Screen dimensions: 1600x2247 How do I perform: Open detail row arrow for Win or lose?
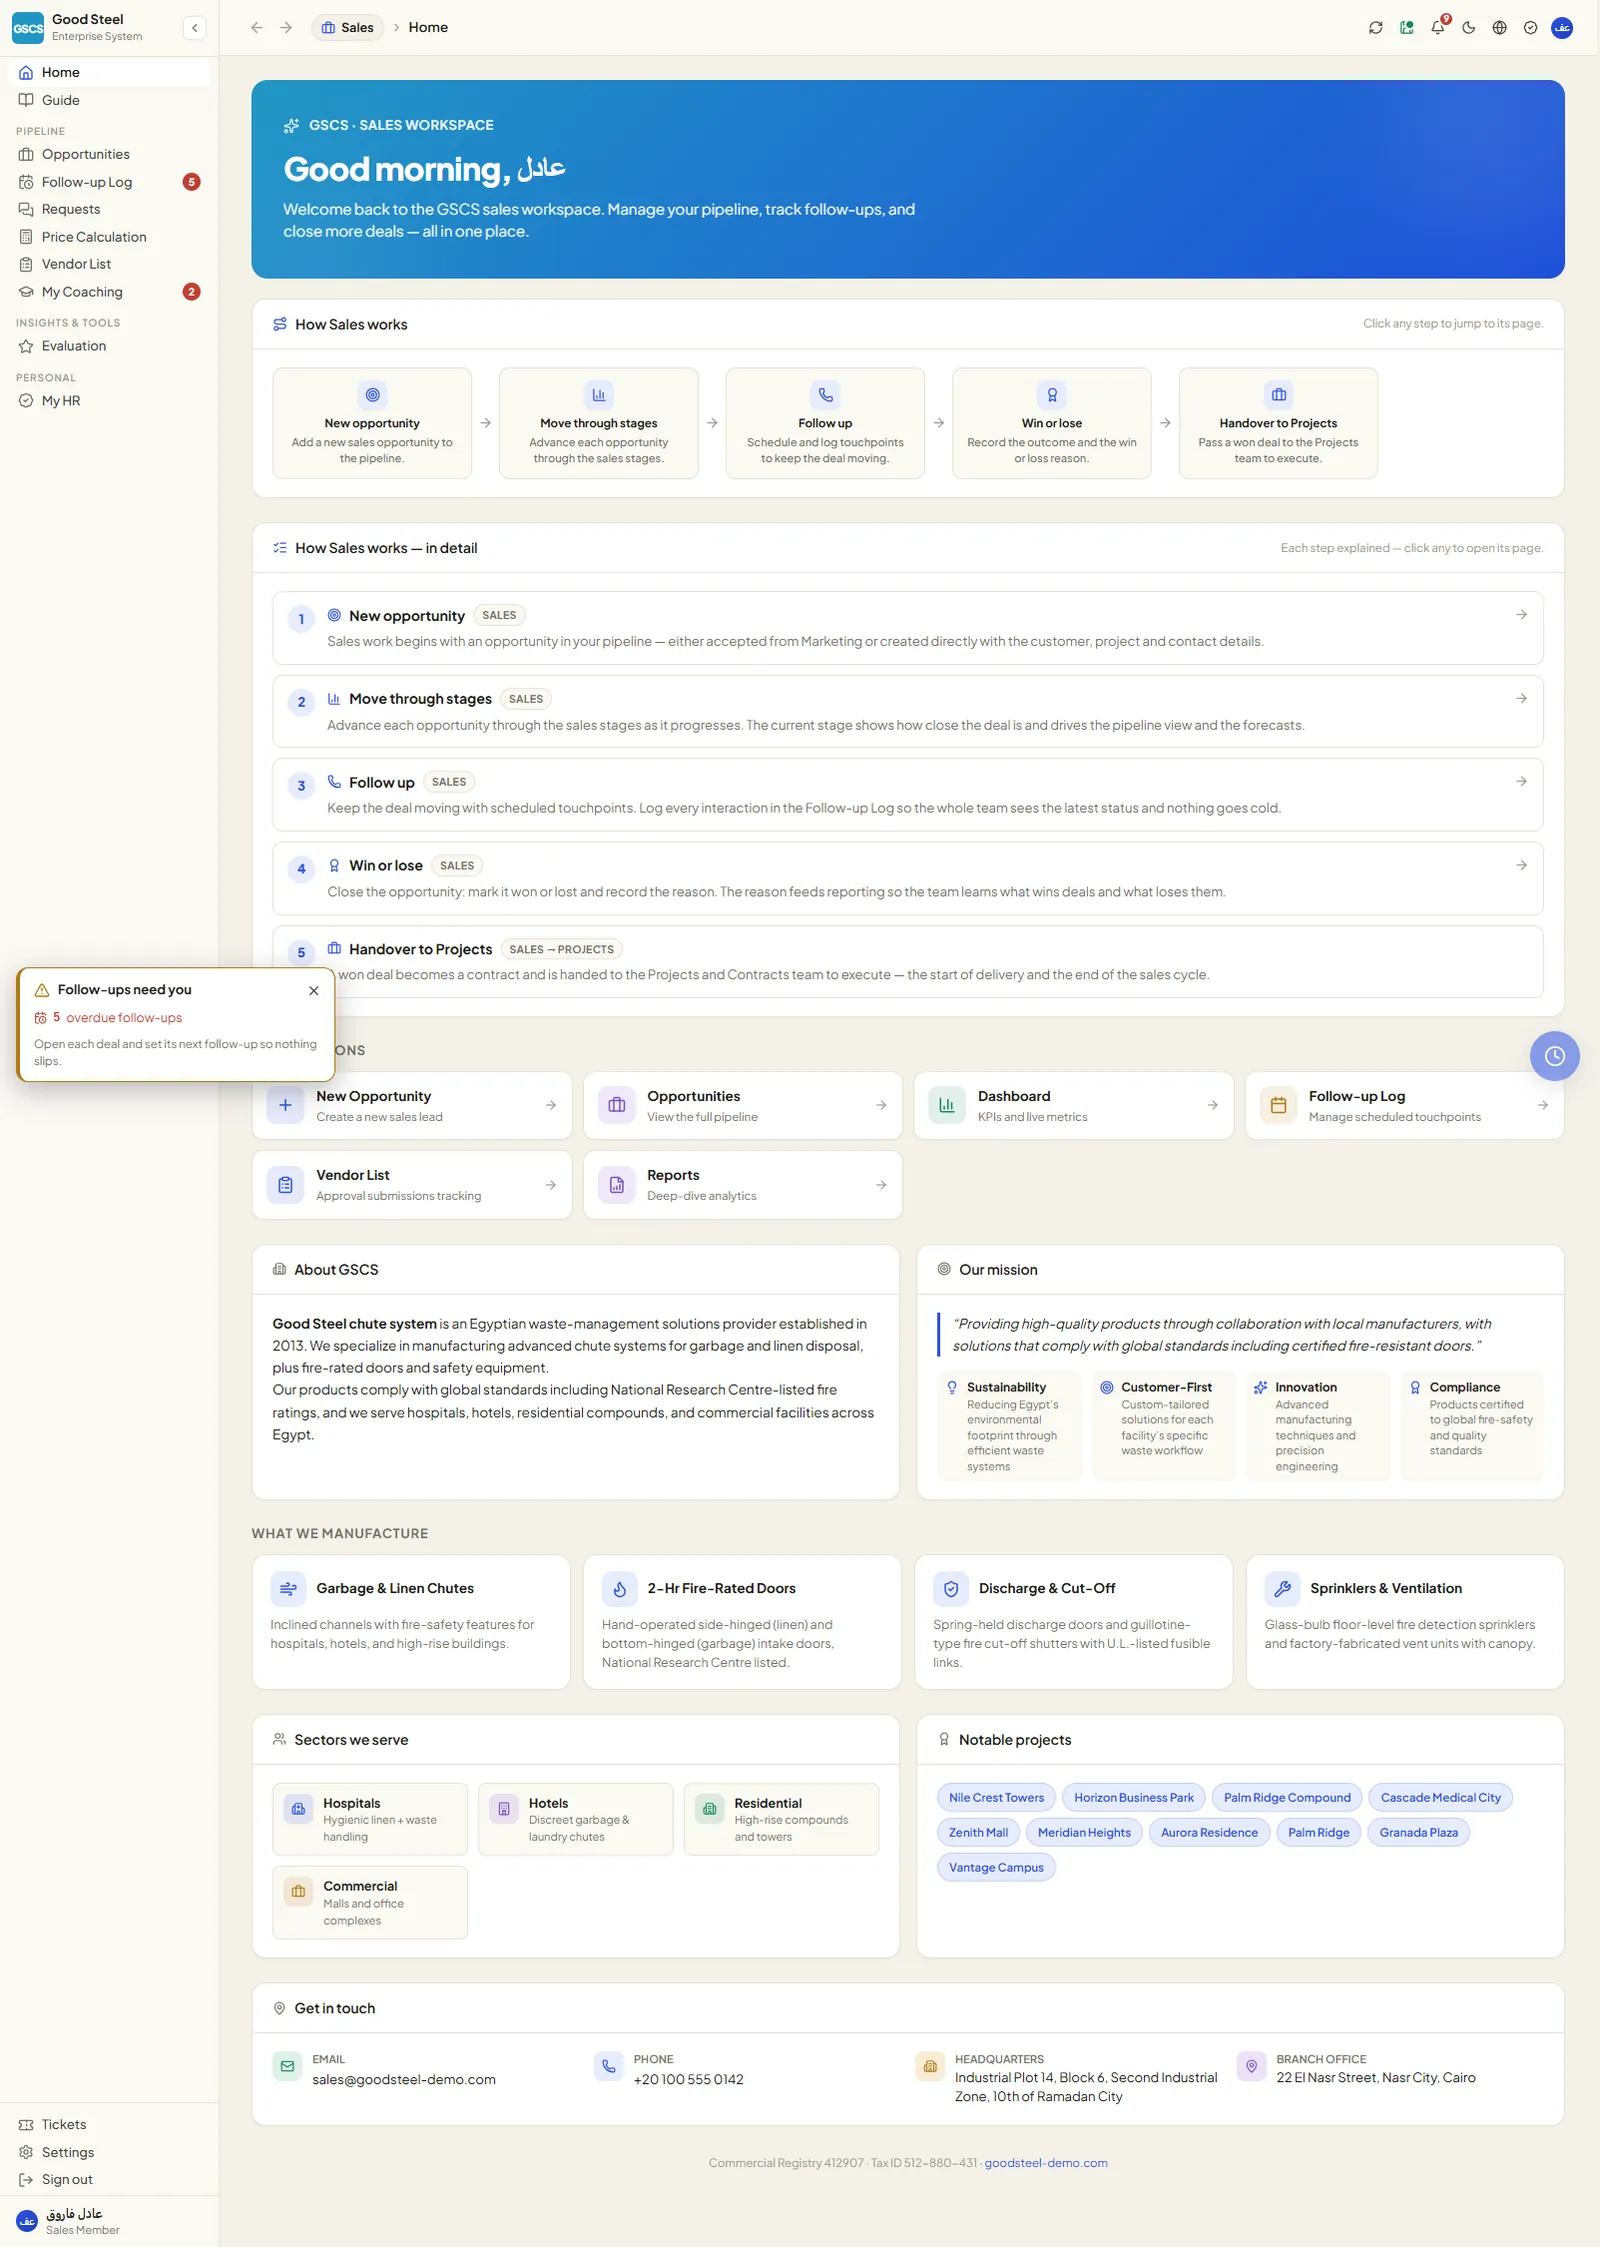pos(1521,865)
